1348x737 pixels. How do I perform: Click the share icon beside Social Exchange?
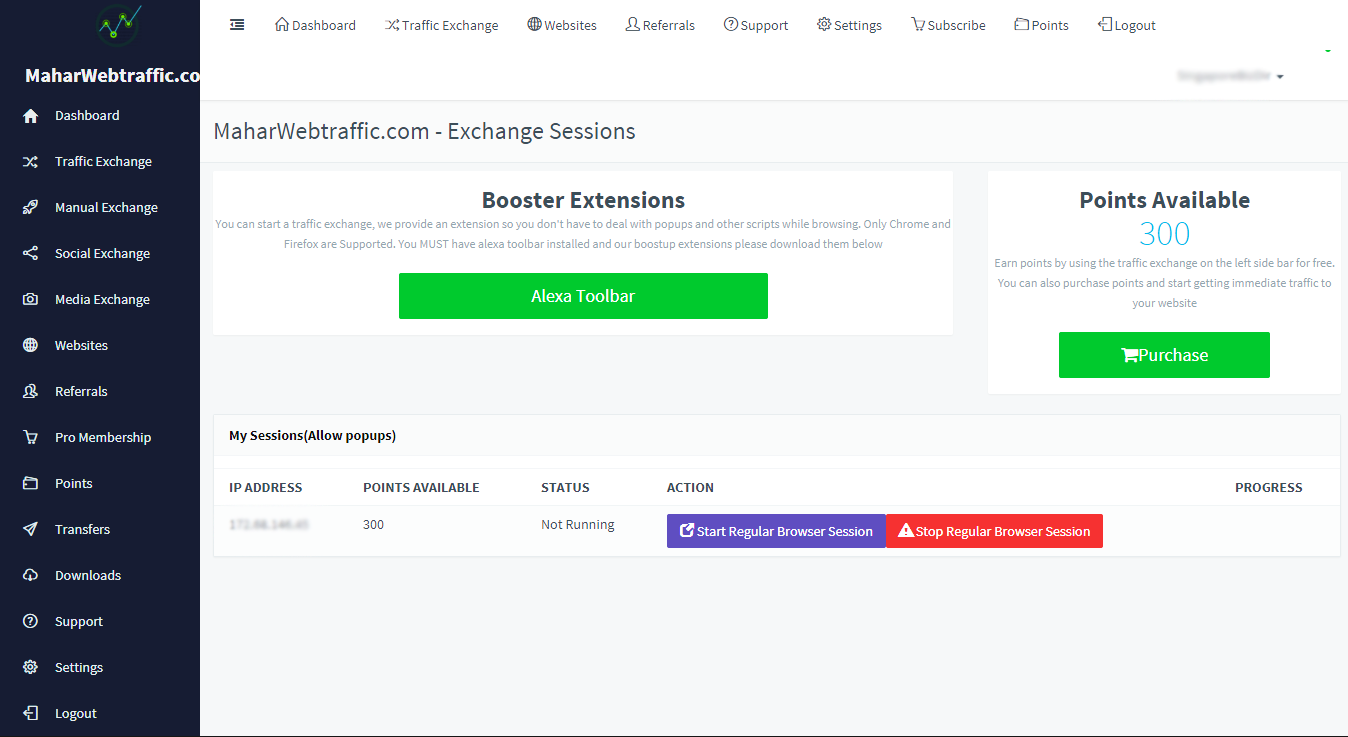pos(31,254)
